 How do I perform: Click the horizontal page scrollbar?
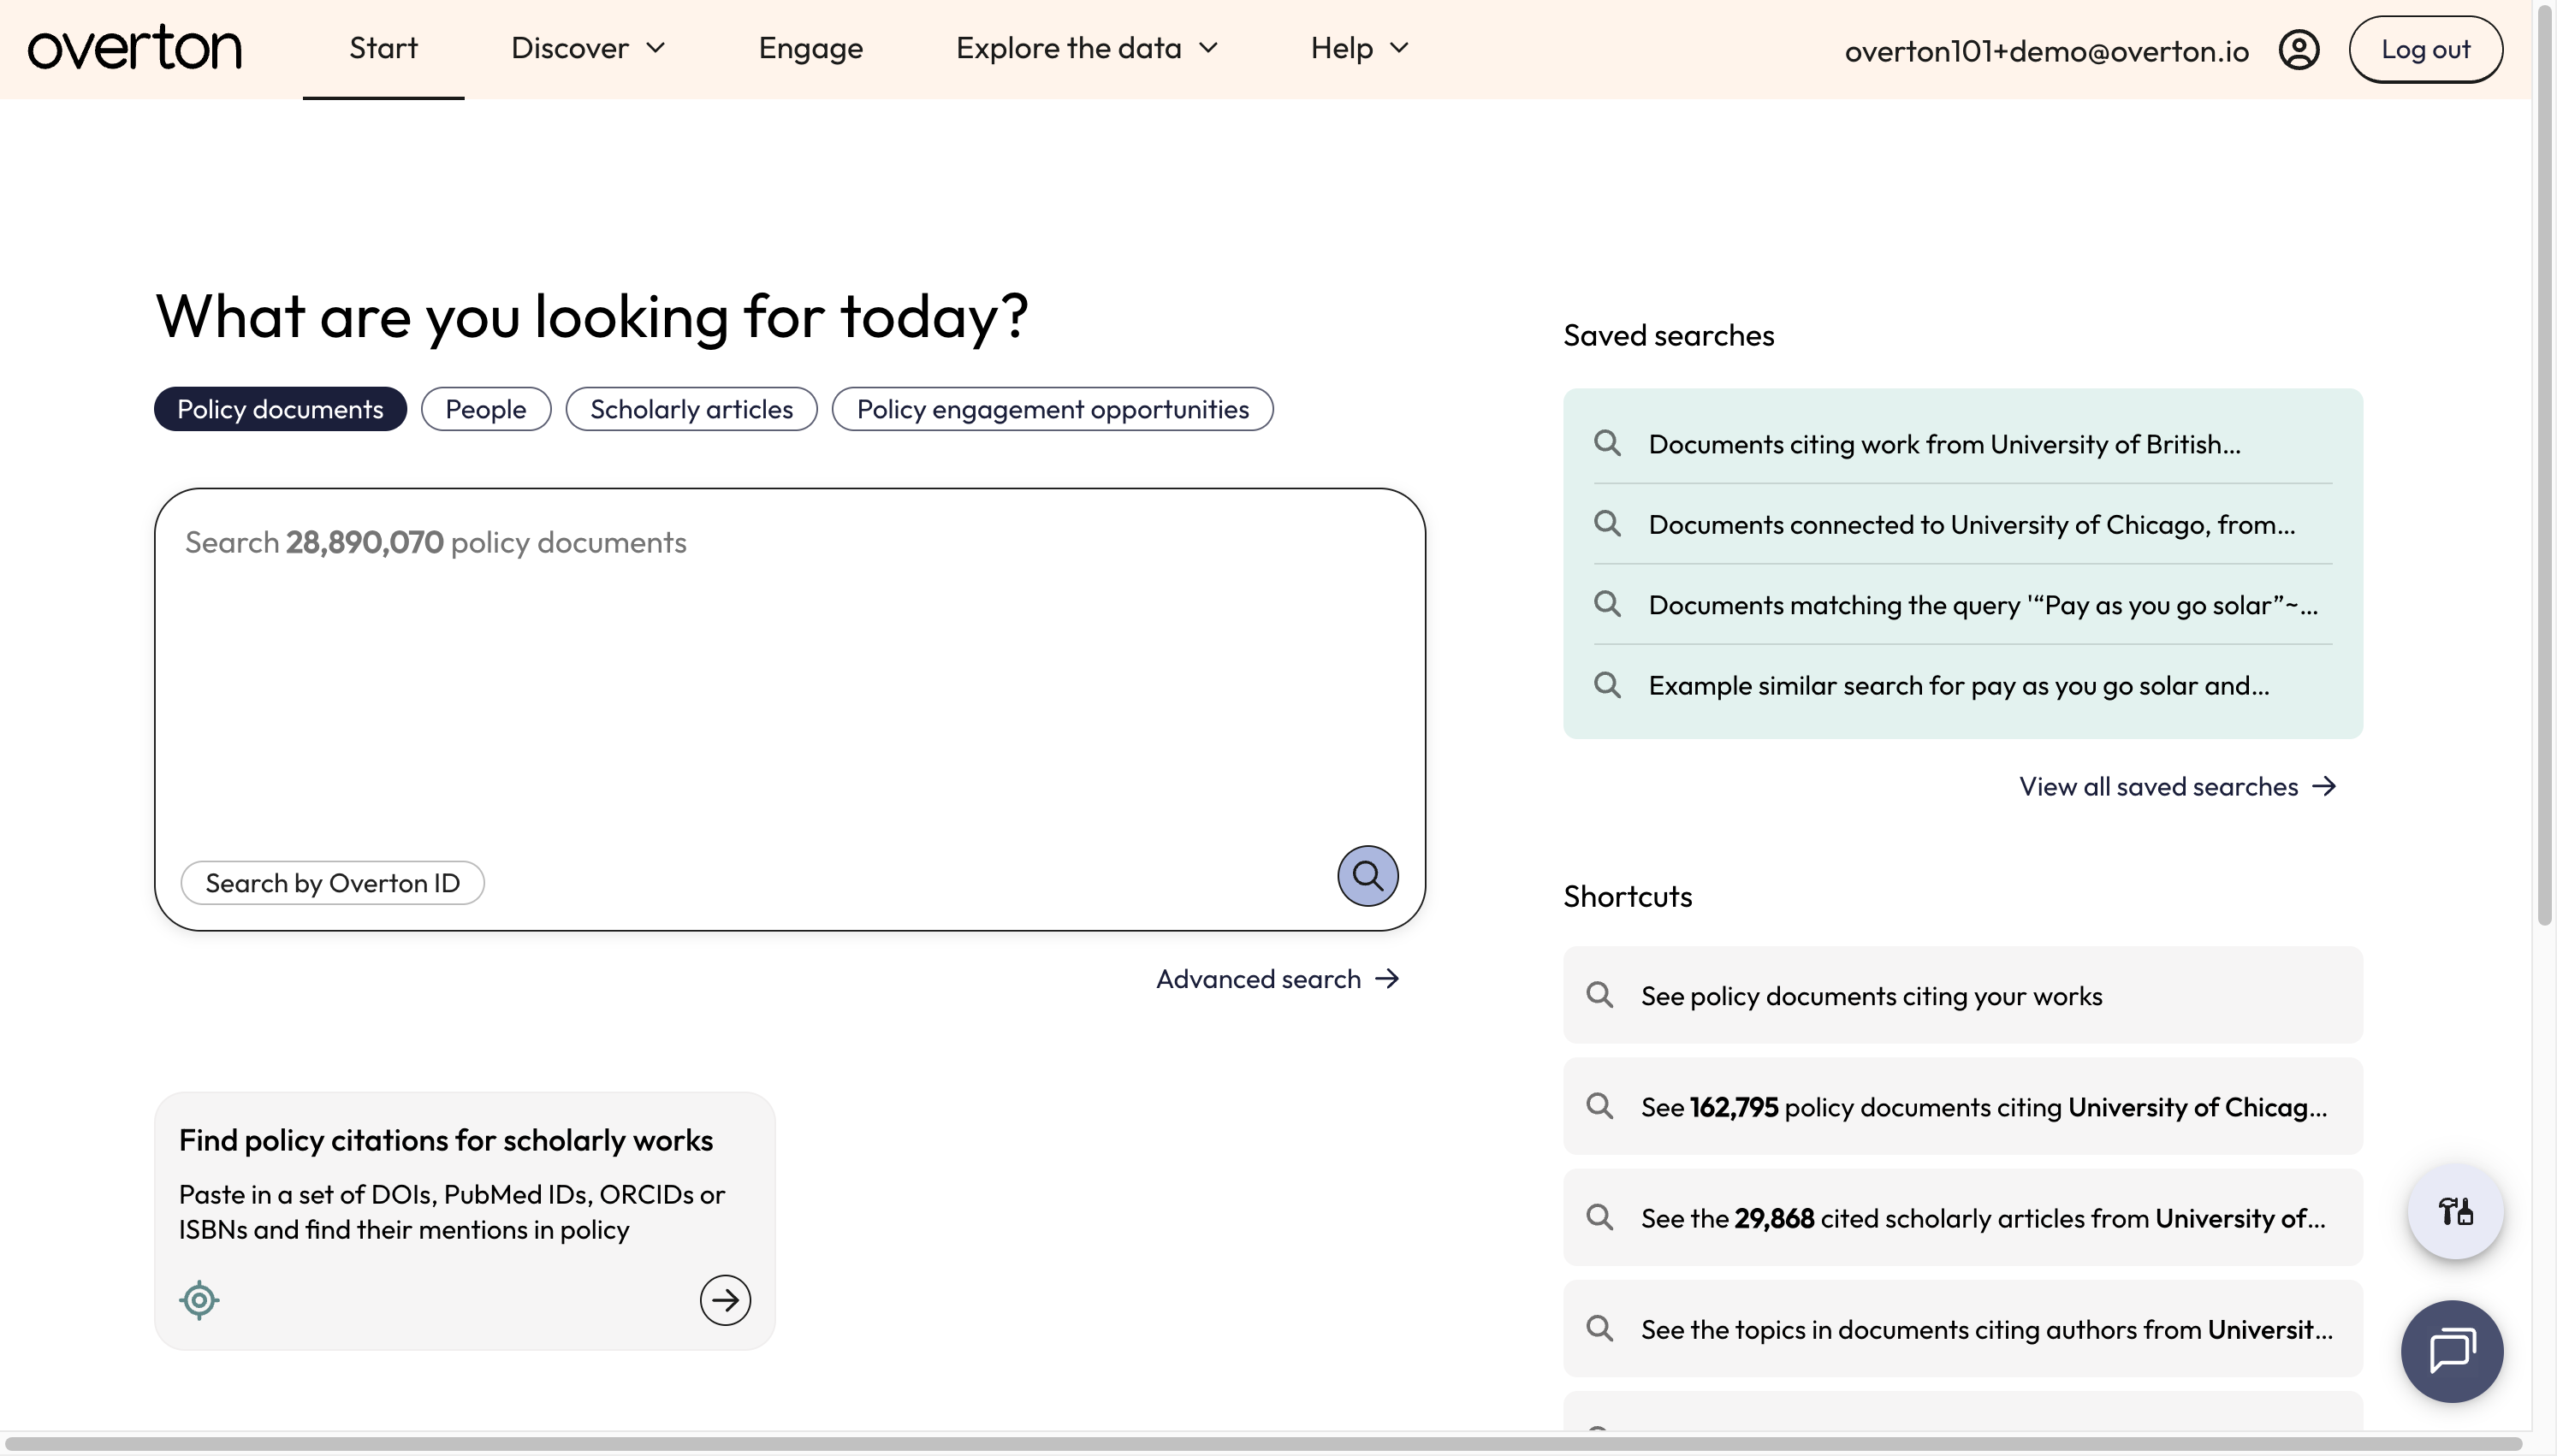pyautogui.click(x=1265, y=1443)
